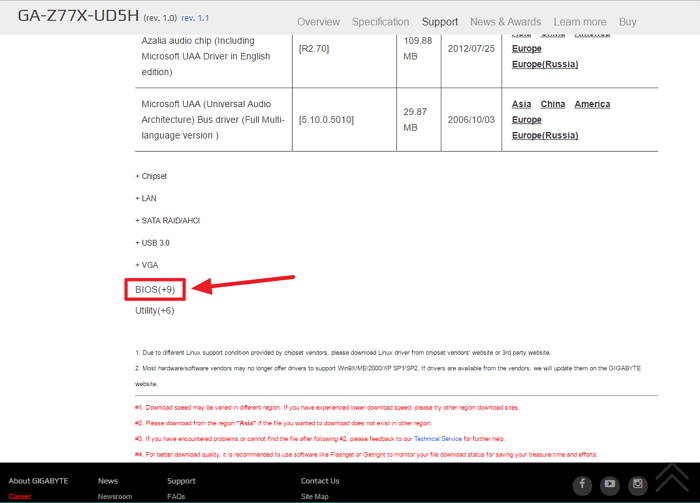Click the Microsoft UAA Bus driver description
The height and width of the screenshot is (503, 700).
tap(213, 120)
